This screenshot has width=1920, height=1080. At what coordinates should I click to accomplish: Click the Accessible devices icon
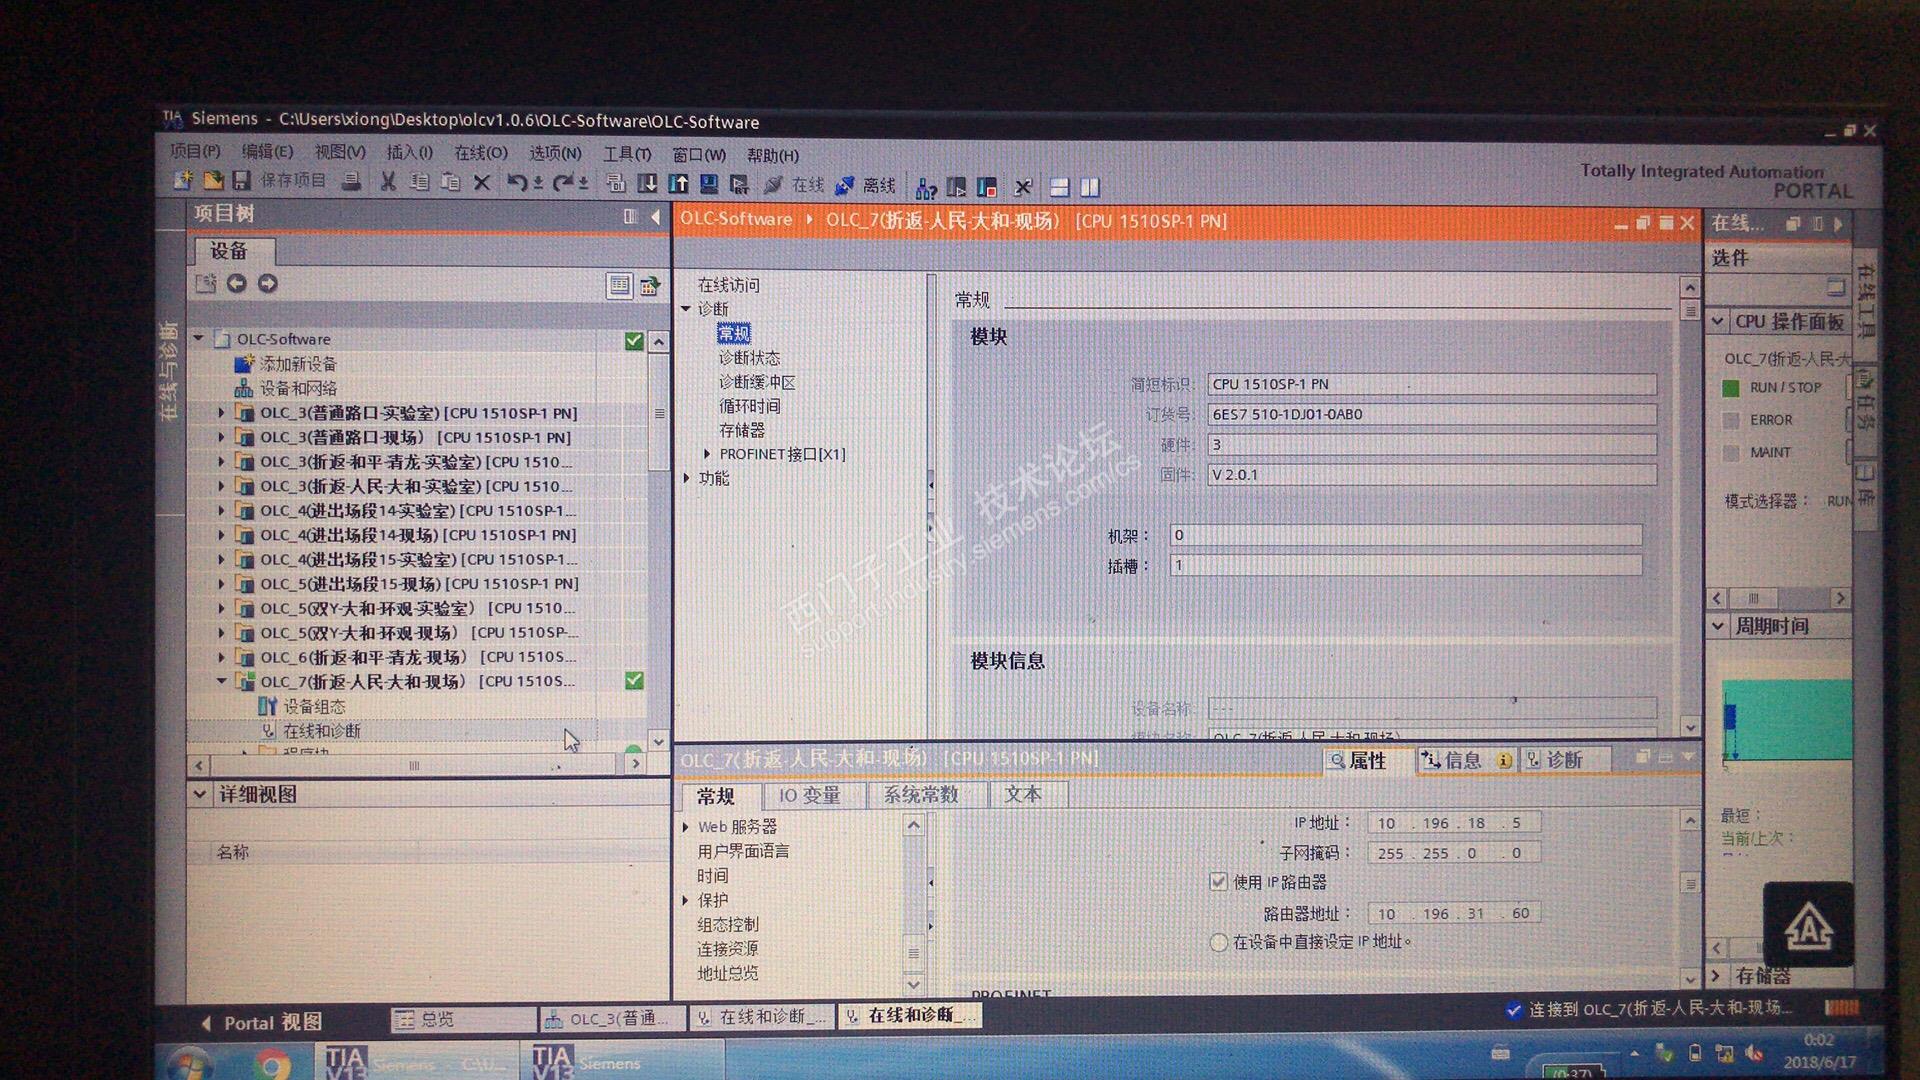926,188
